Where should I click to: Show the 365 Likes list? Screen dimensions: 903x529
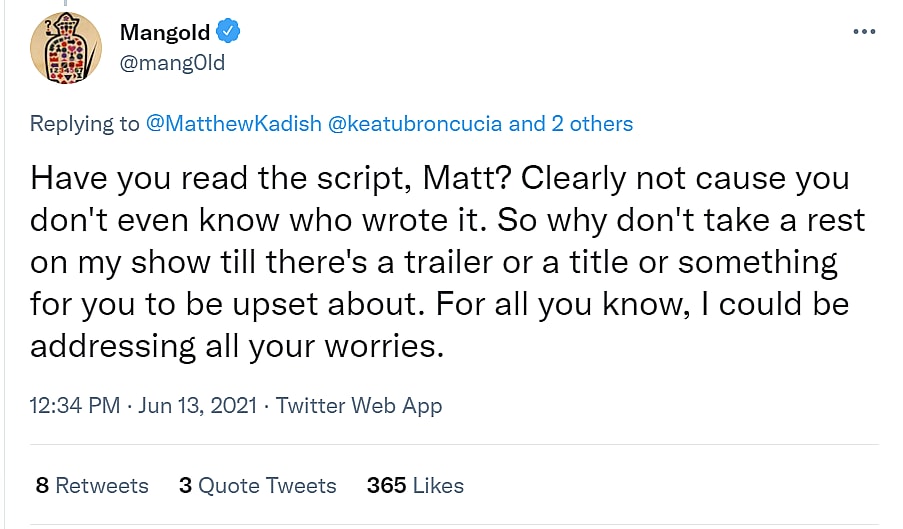[415, 486]
